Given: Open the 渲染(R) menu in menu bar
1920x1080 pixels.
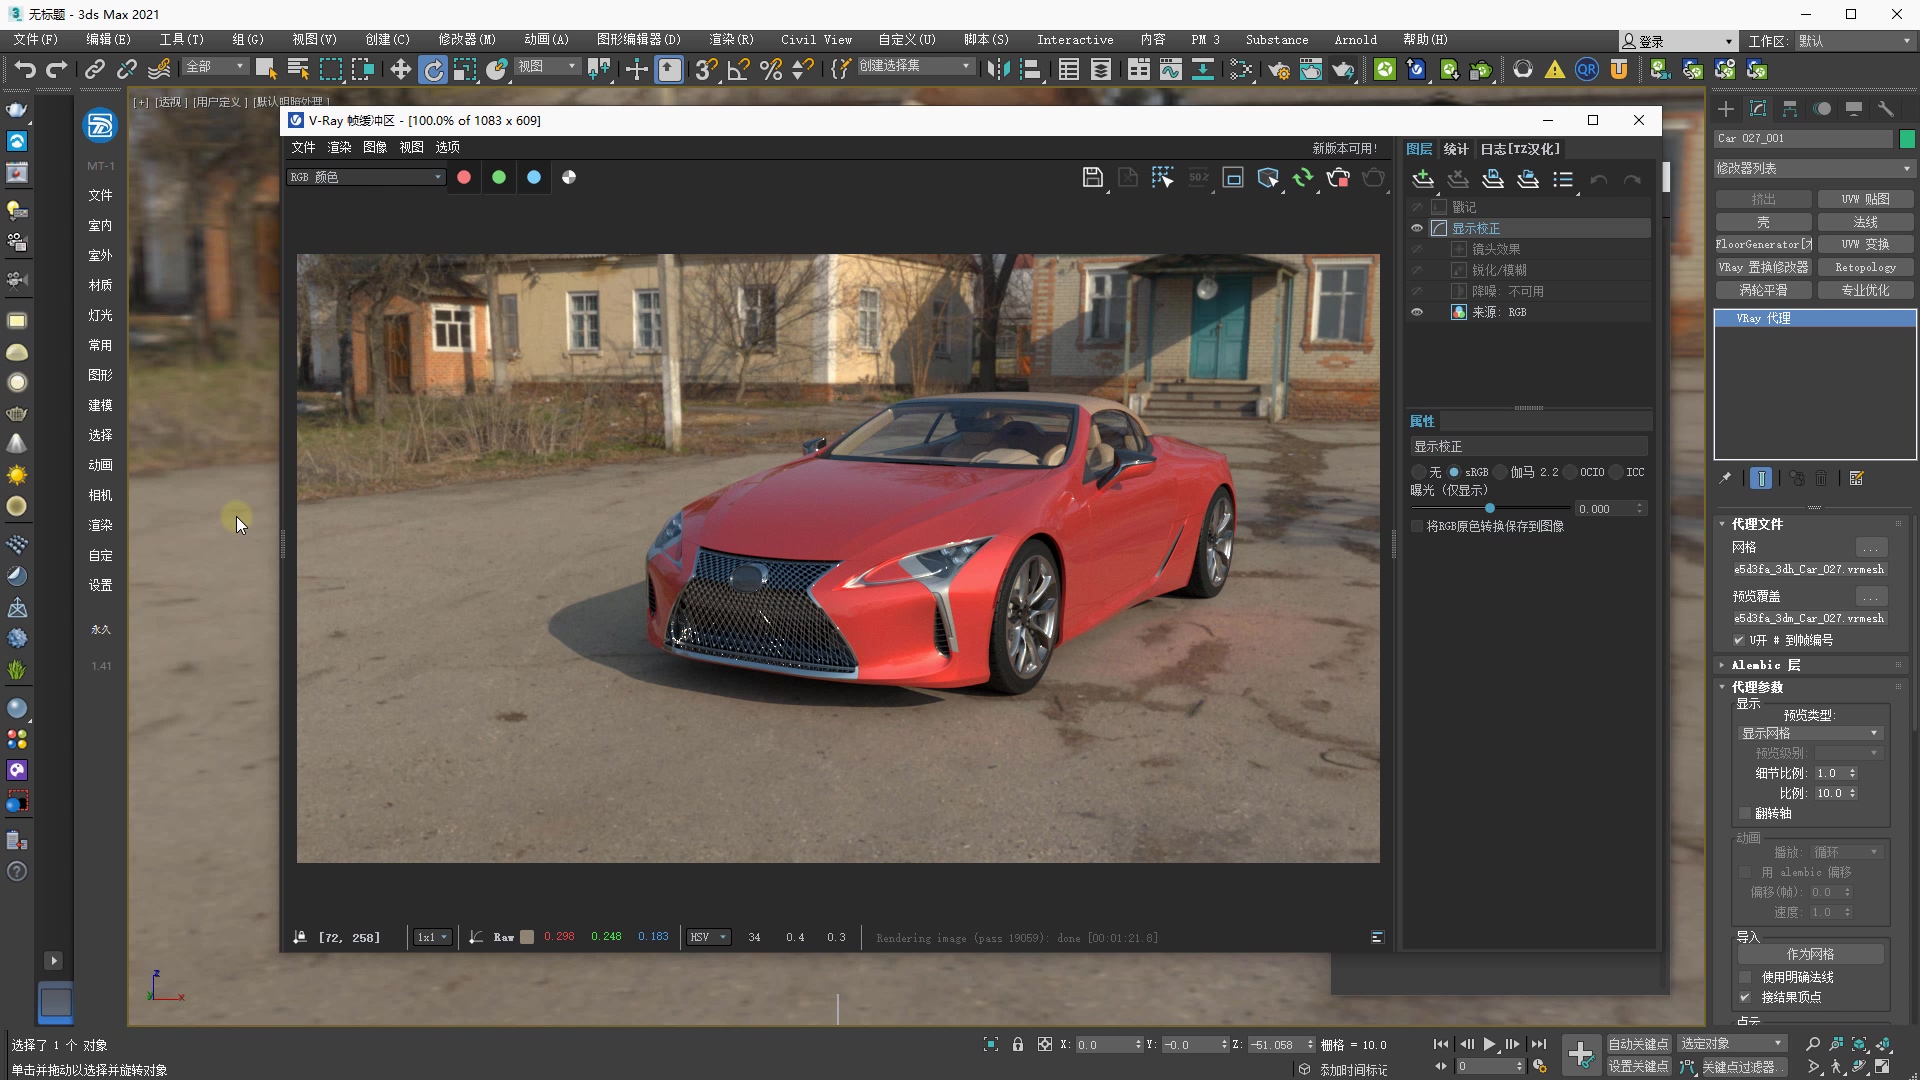Looking at the screenshot, I should point(730,40).
